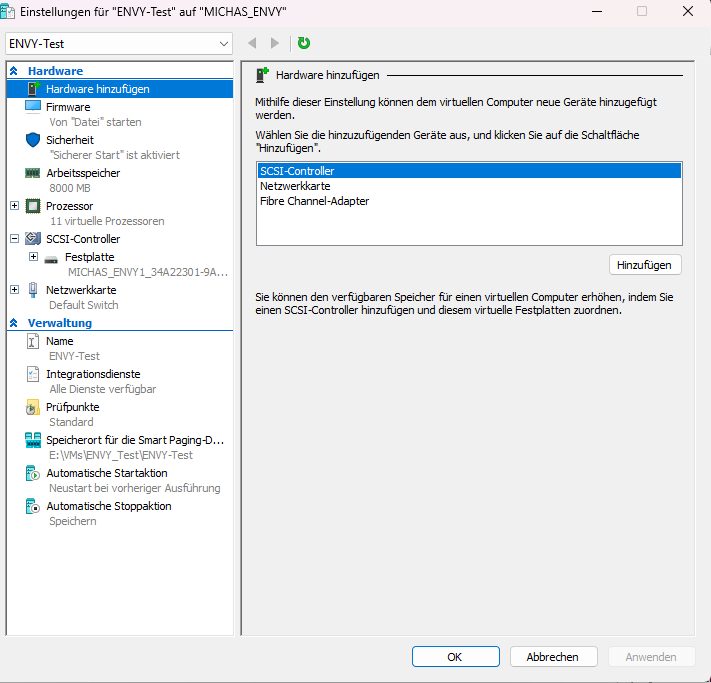The height and width of the screenshot is (683, 711).
Task: Click the back navigation arrow
Action: pyautogui.click(x=253, y=43)
